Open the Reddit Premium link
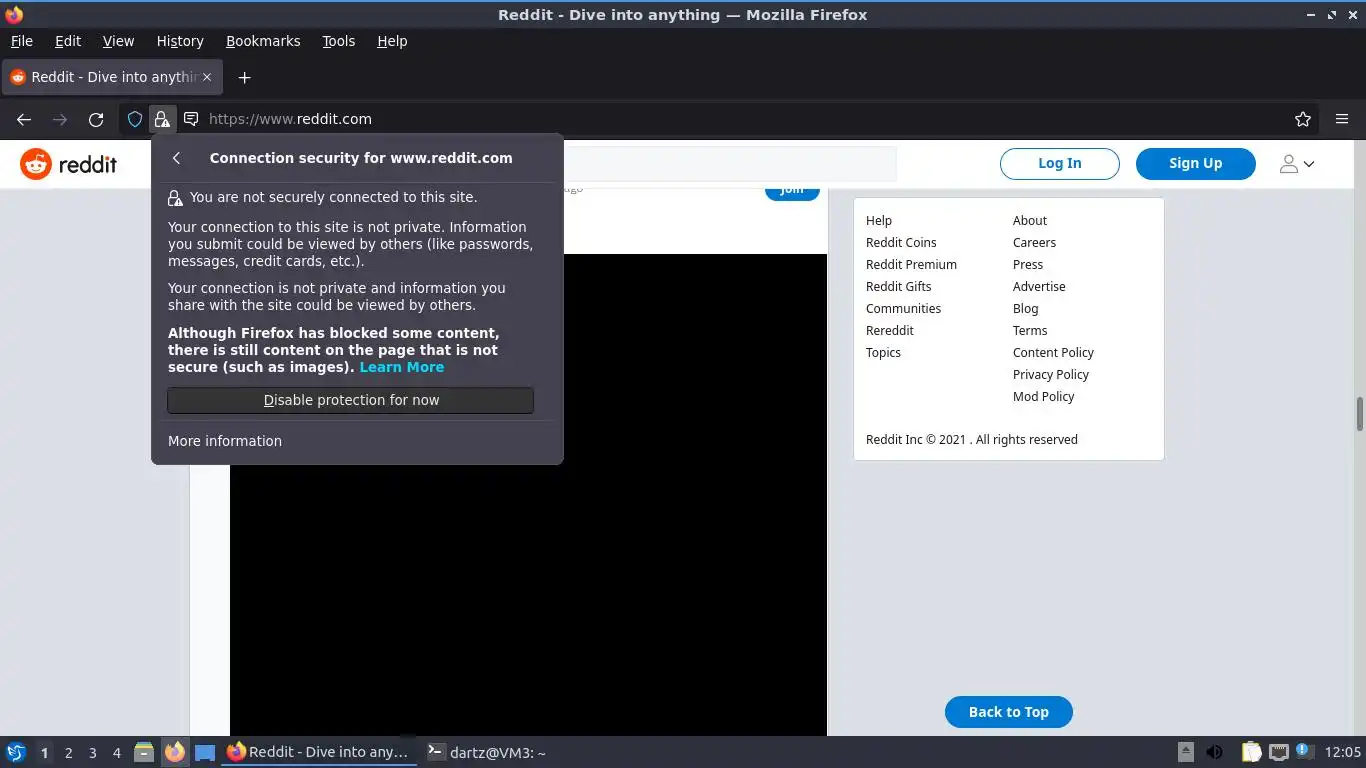 [x=911, y=265]
